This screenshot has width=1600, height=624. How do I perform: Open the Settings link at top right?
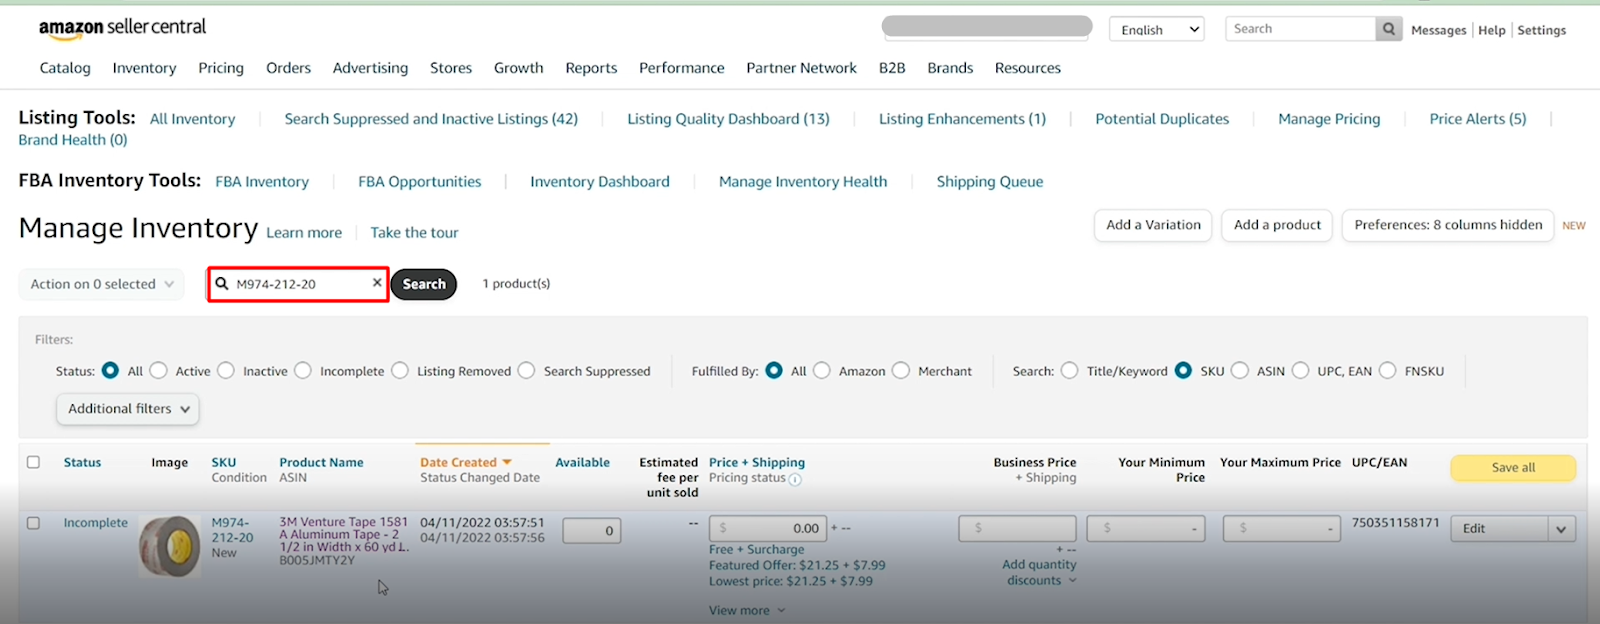tap(1541, 30)
